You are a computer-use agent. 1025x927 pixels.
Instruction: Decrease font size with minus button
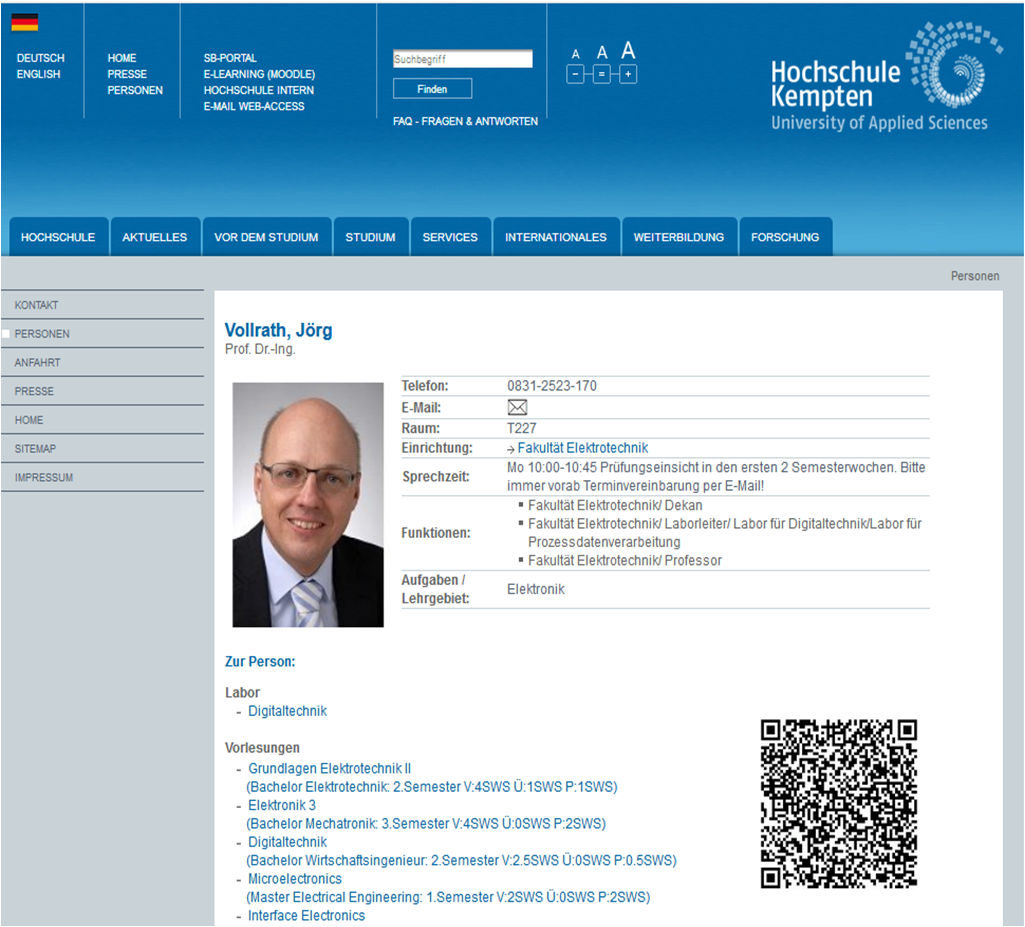point(575,74)
